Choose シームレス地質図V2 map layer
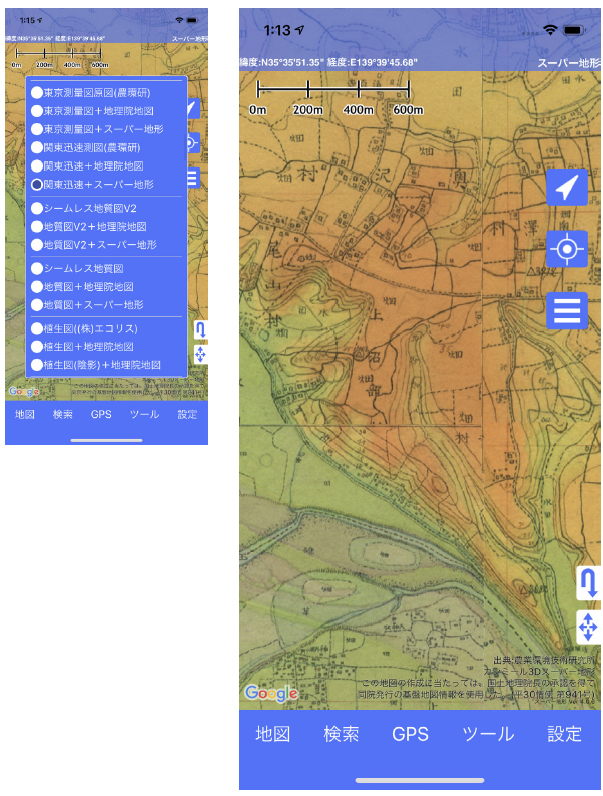Viewport: 603px width, 796px height. (x=37, y=209)
